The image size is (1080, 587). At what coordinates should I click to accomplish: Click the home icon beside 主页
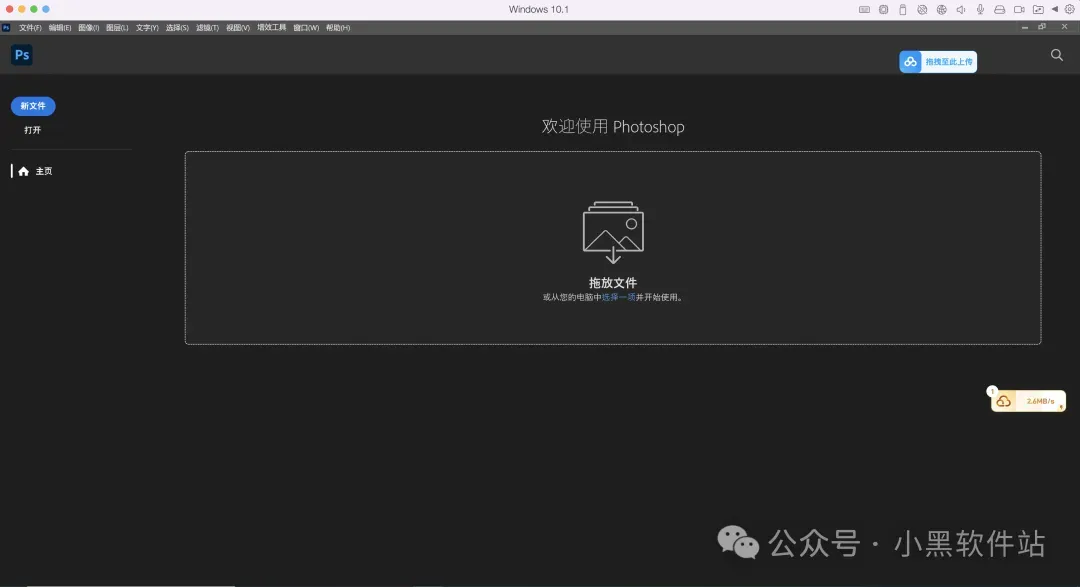[23, 171]
